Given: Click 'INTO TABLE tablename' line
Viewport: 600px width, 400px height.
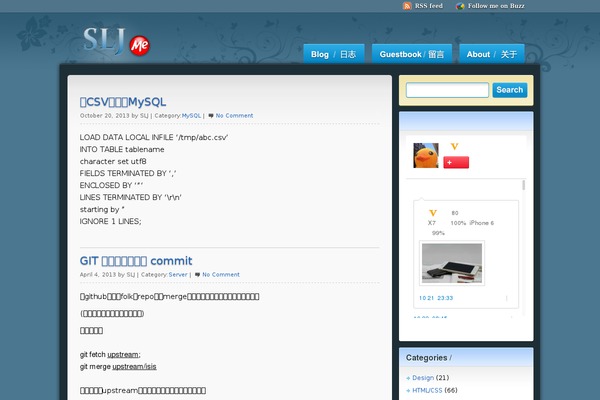Looking at the screenshot, I should 122,149.
